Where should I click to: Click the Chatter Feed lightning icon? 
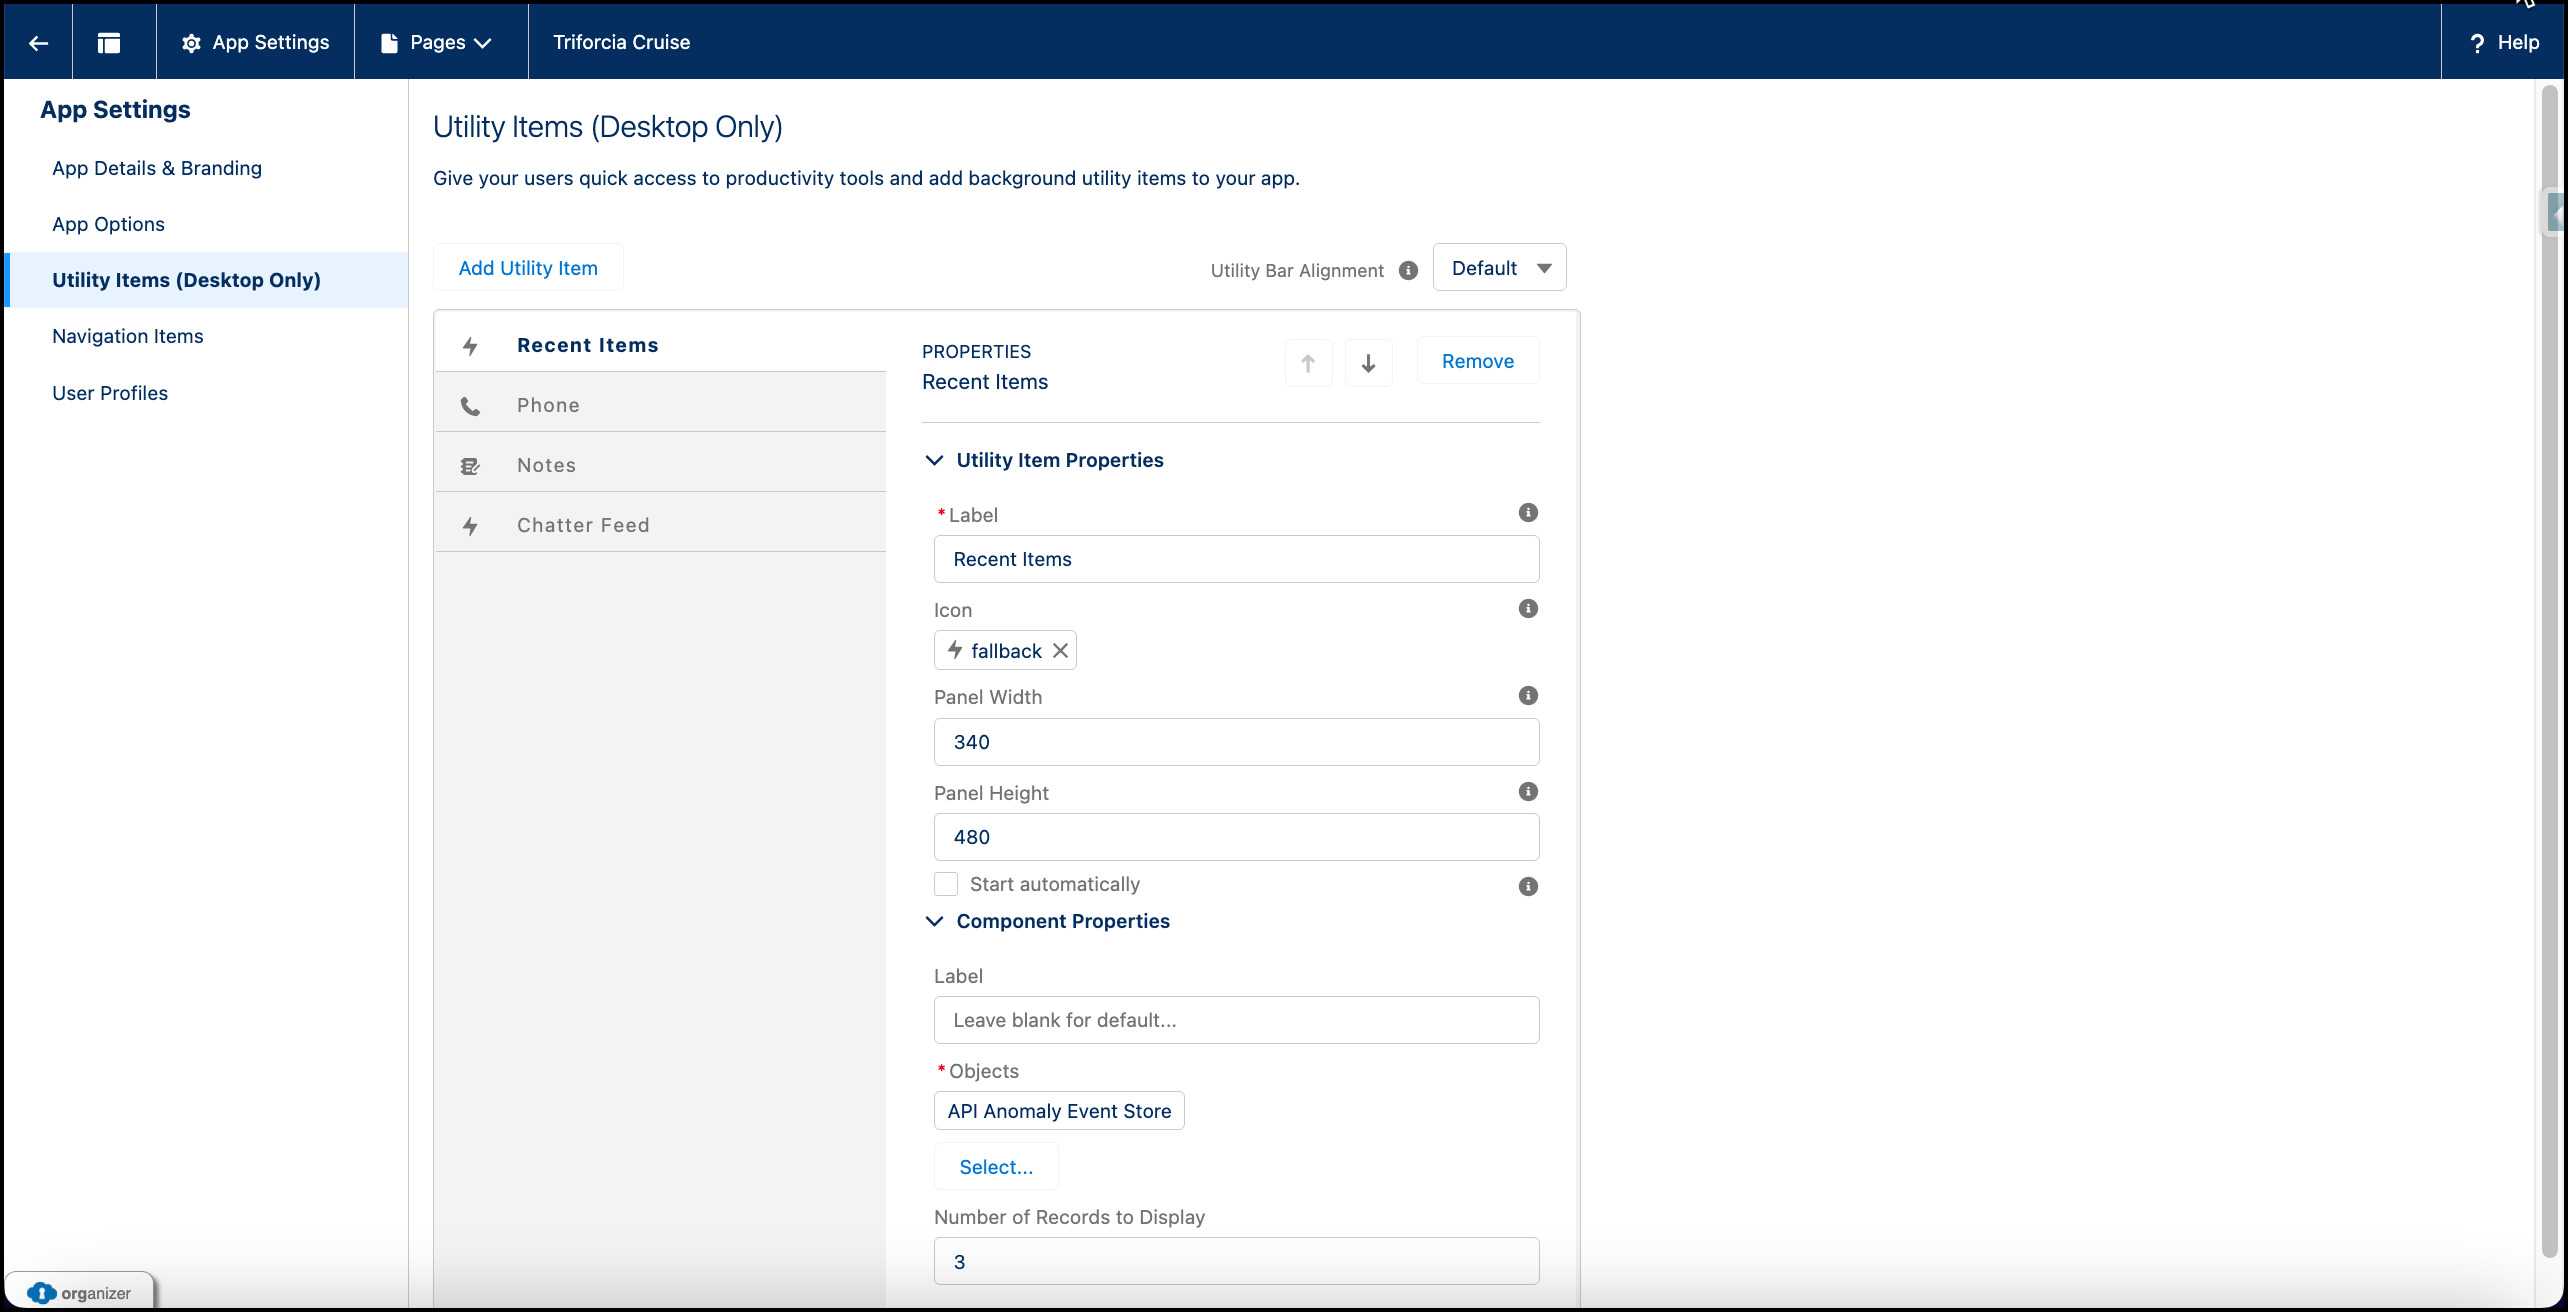coord(470,526)
